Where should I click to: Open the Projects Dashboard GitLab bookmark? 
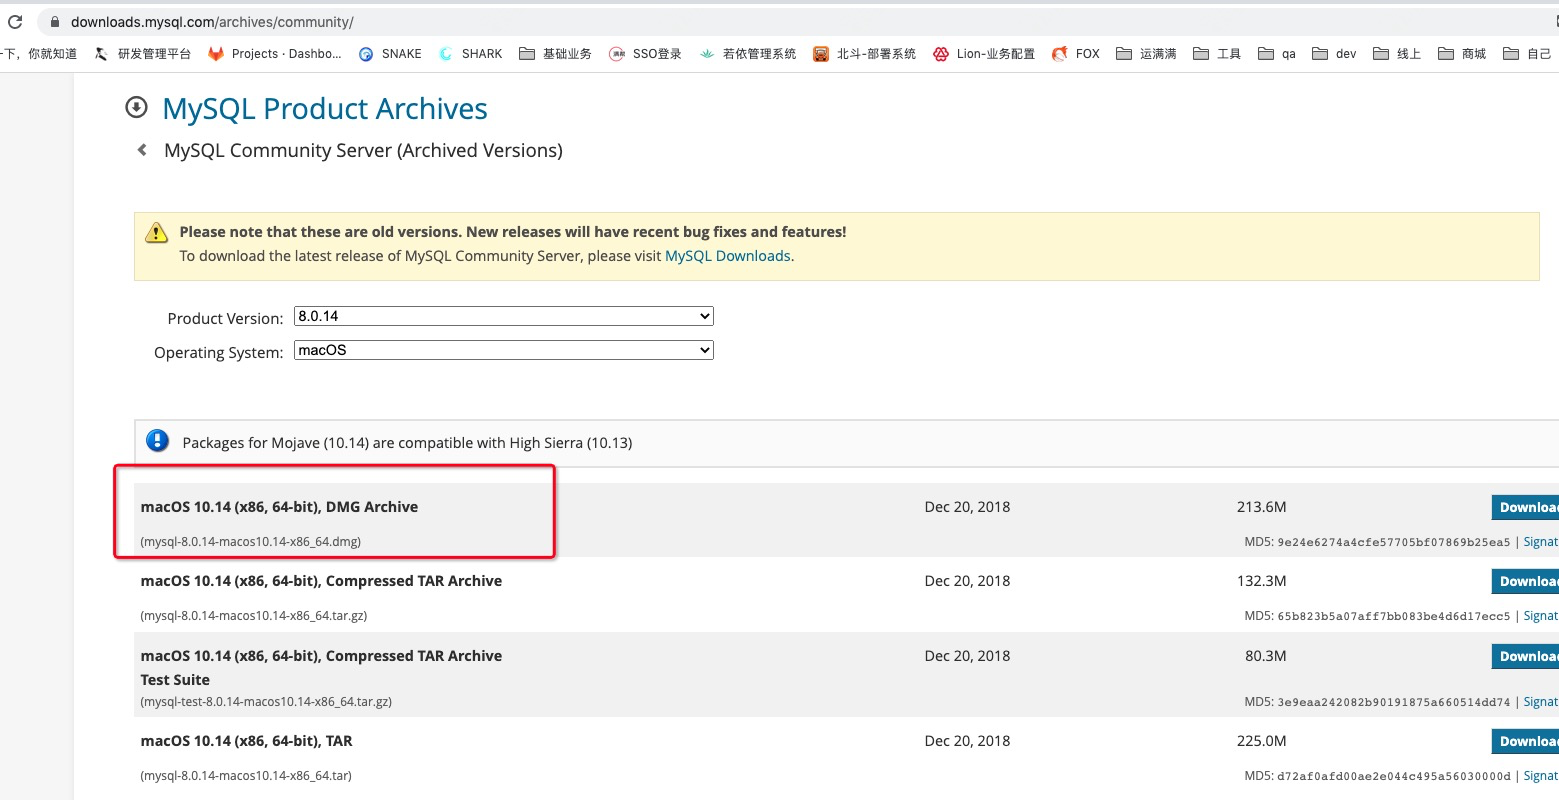coord(274,54)
